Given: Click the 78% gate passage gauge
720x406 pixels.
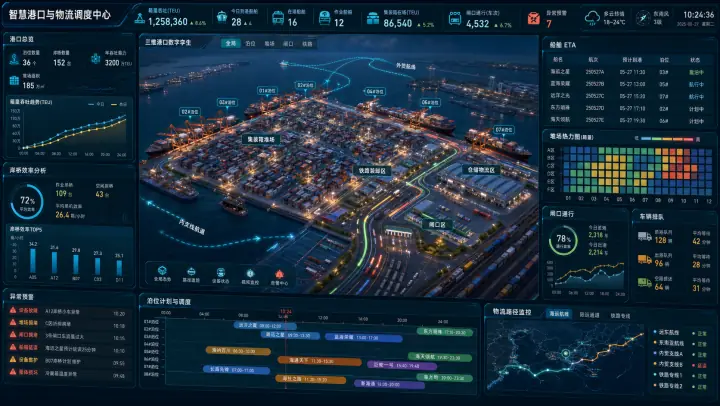Looking at the screenshot, I should click(x=563, y=241).
